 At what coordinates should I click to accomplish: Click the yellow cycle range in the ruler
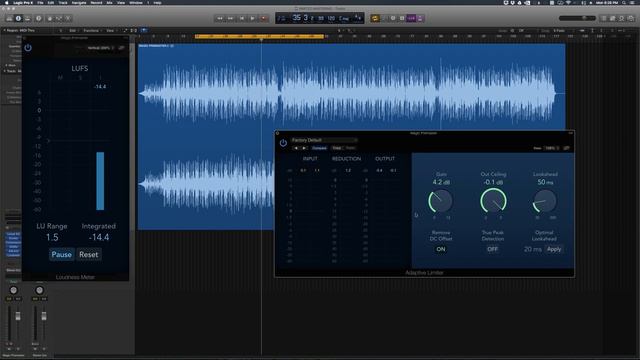pos(259,36)
